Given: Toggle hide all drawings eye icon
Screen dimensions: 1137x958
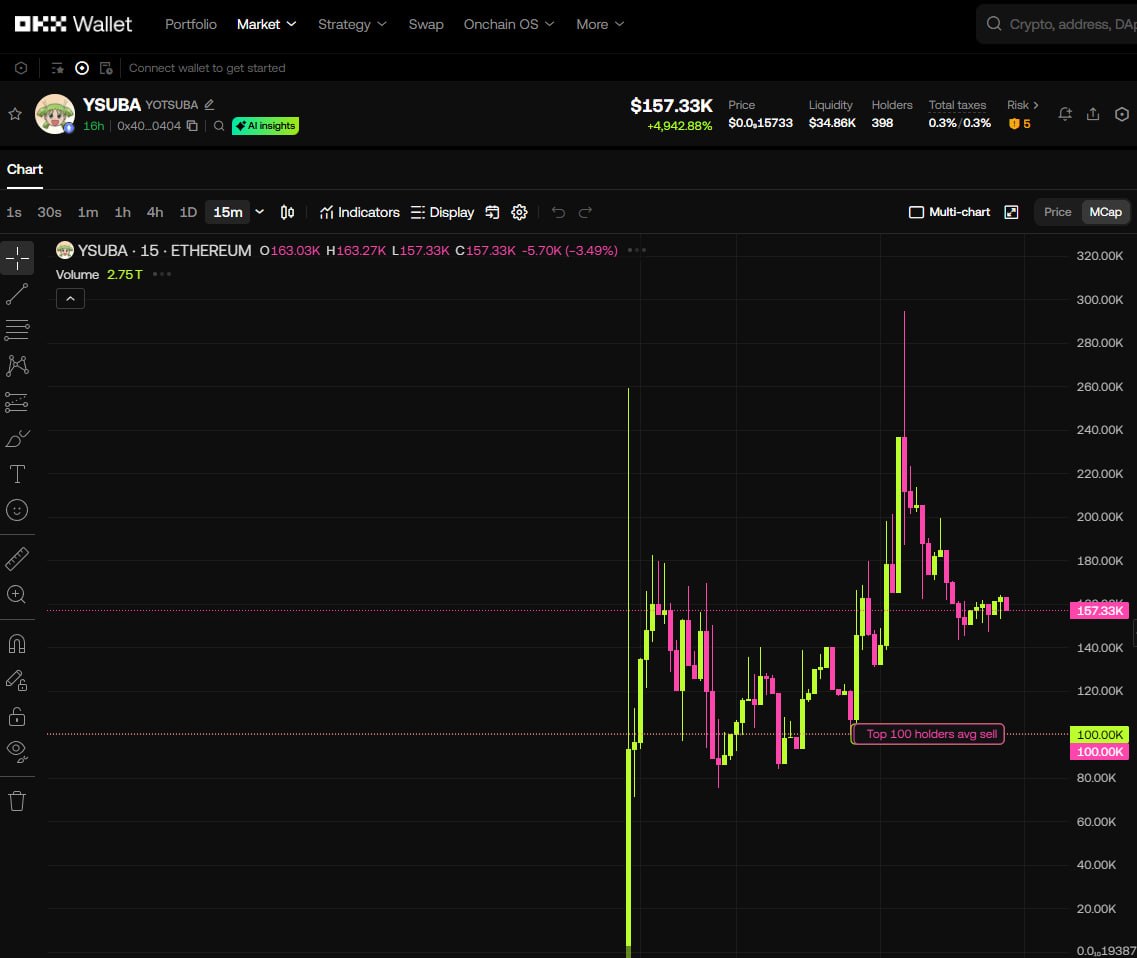Looking at the screenshot, I should pos(17,752).
